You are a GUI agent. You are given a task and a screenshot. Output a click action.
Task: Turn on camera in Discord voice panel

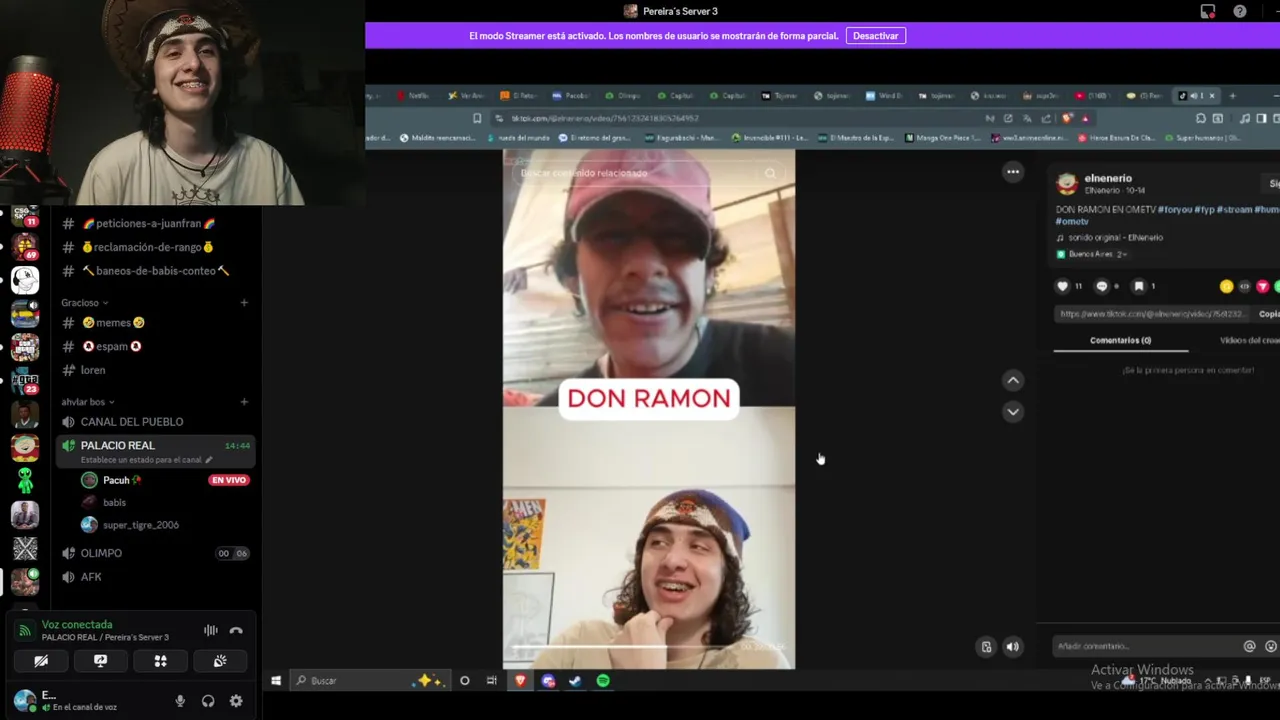(x=41, y=661)
